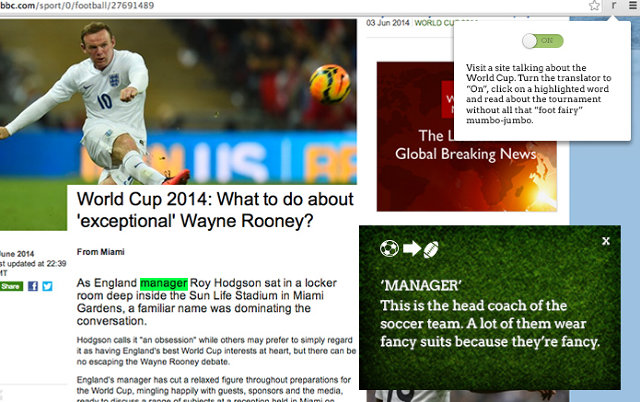The image size is (640, 402).
Task: Turn off the translator ON switch
Action: [543, 41]
